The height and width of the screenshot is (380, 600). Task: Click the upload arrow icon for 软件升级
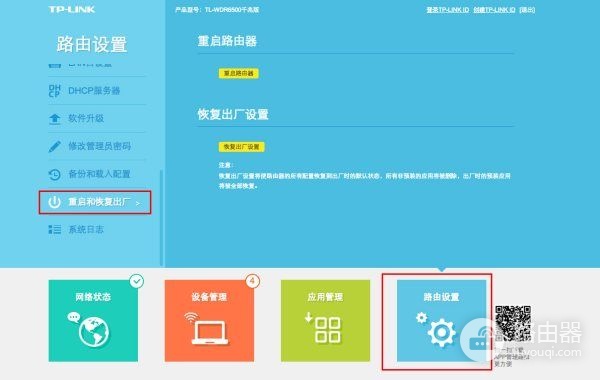[x=55, y=119]
